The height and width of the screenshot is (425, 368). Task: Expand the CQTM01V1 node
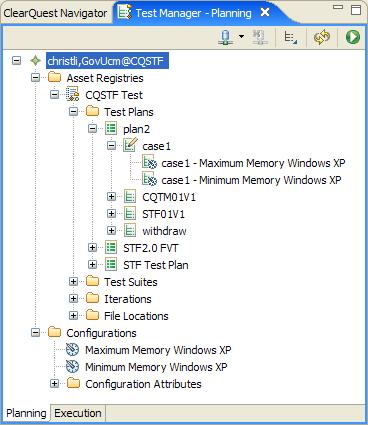point(111,197)
